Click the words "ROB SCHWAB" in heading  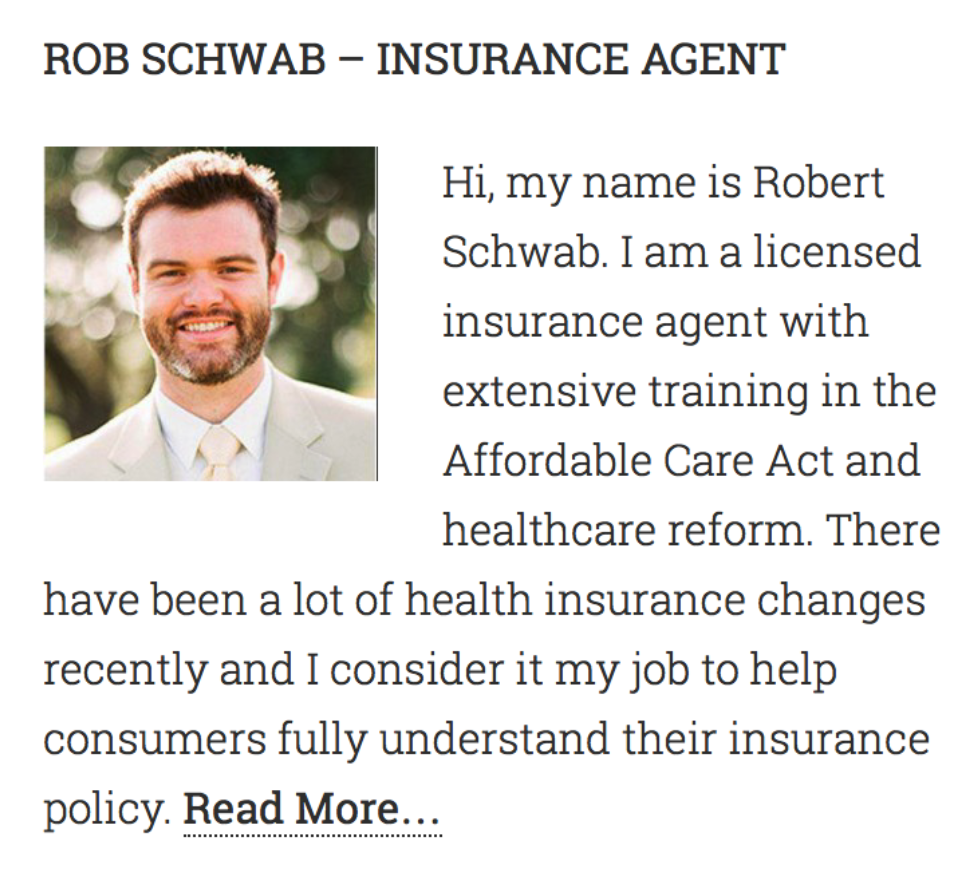[185, 59]
